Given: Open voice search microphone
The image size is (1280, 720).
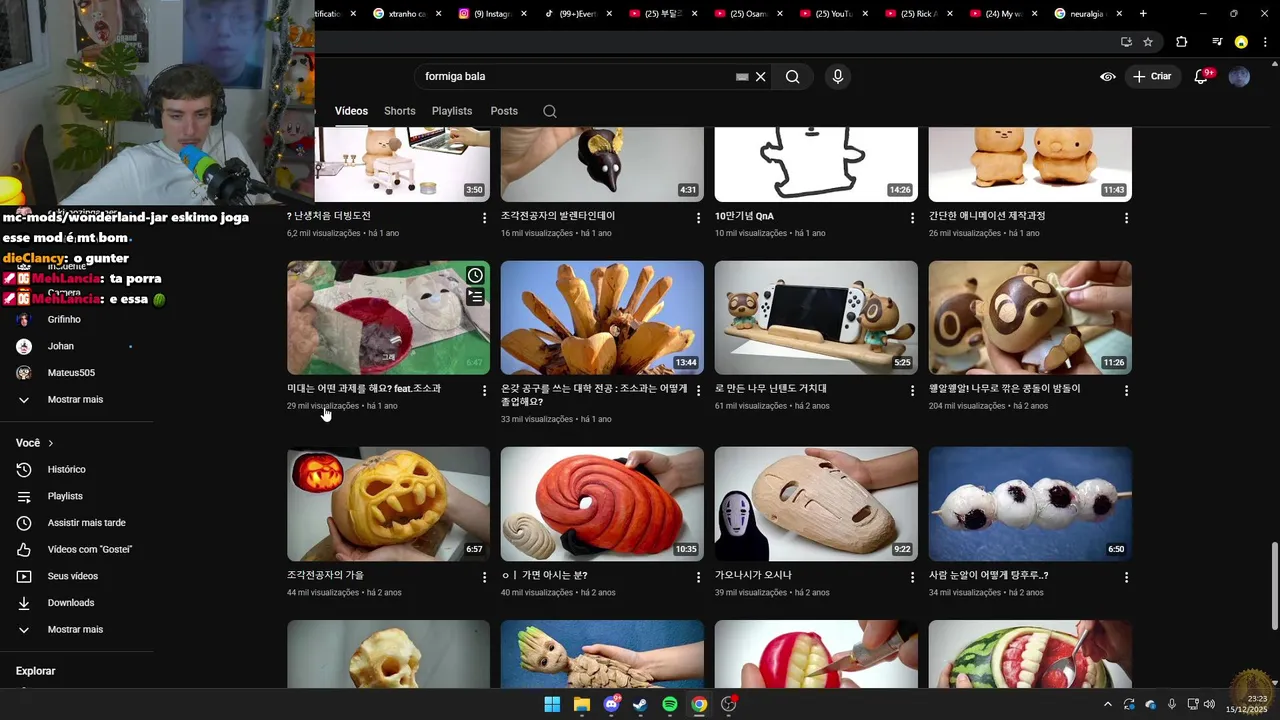Looking at the screenshot, I should click(x=838, y=76).
